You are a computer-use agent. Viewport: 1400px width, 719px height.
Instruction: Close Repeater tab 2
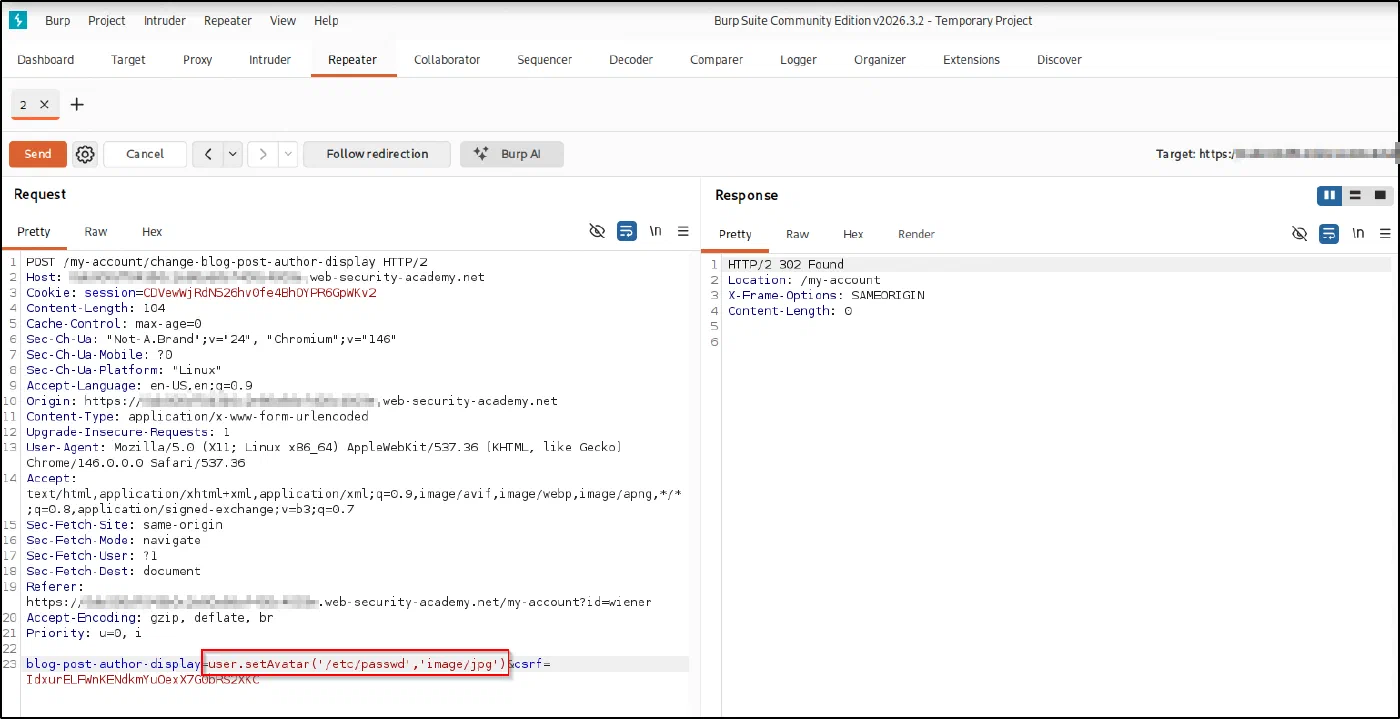point(44,104)
